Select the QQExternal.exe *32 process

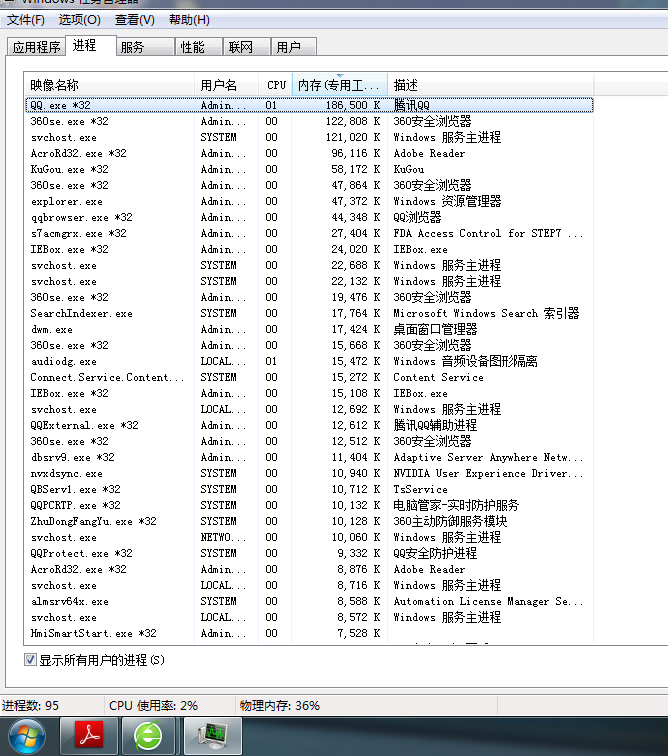(x=309, y=425)
